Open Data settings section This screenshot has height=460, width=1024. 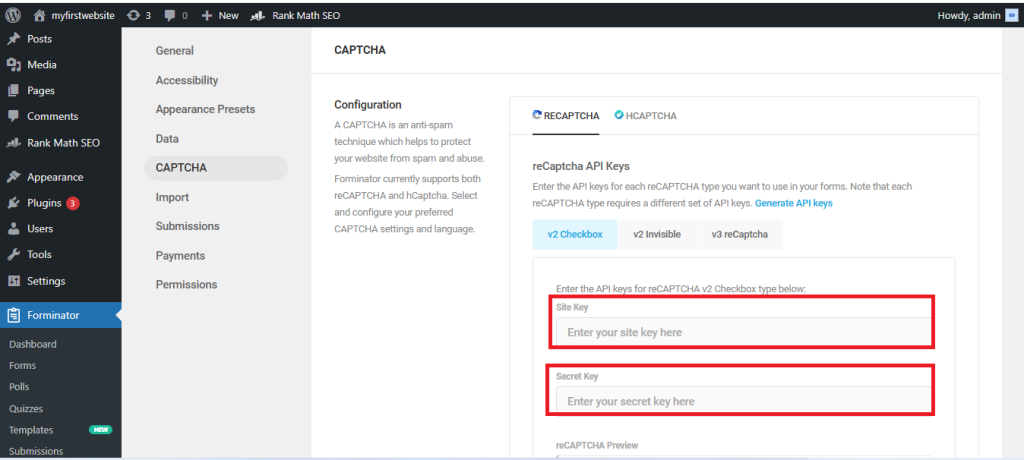click(167, 139)
